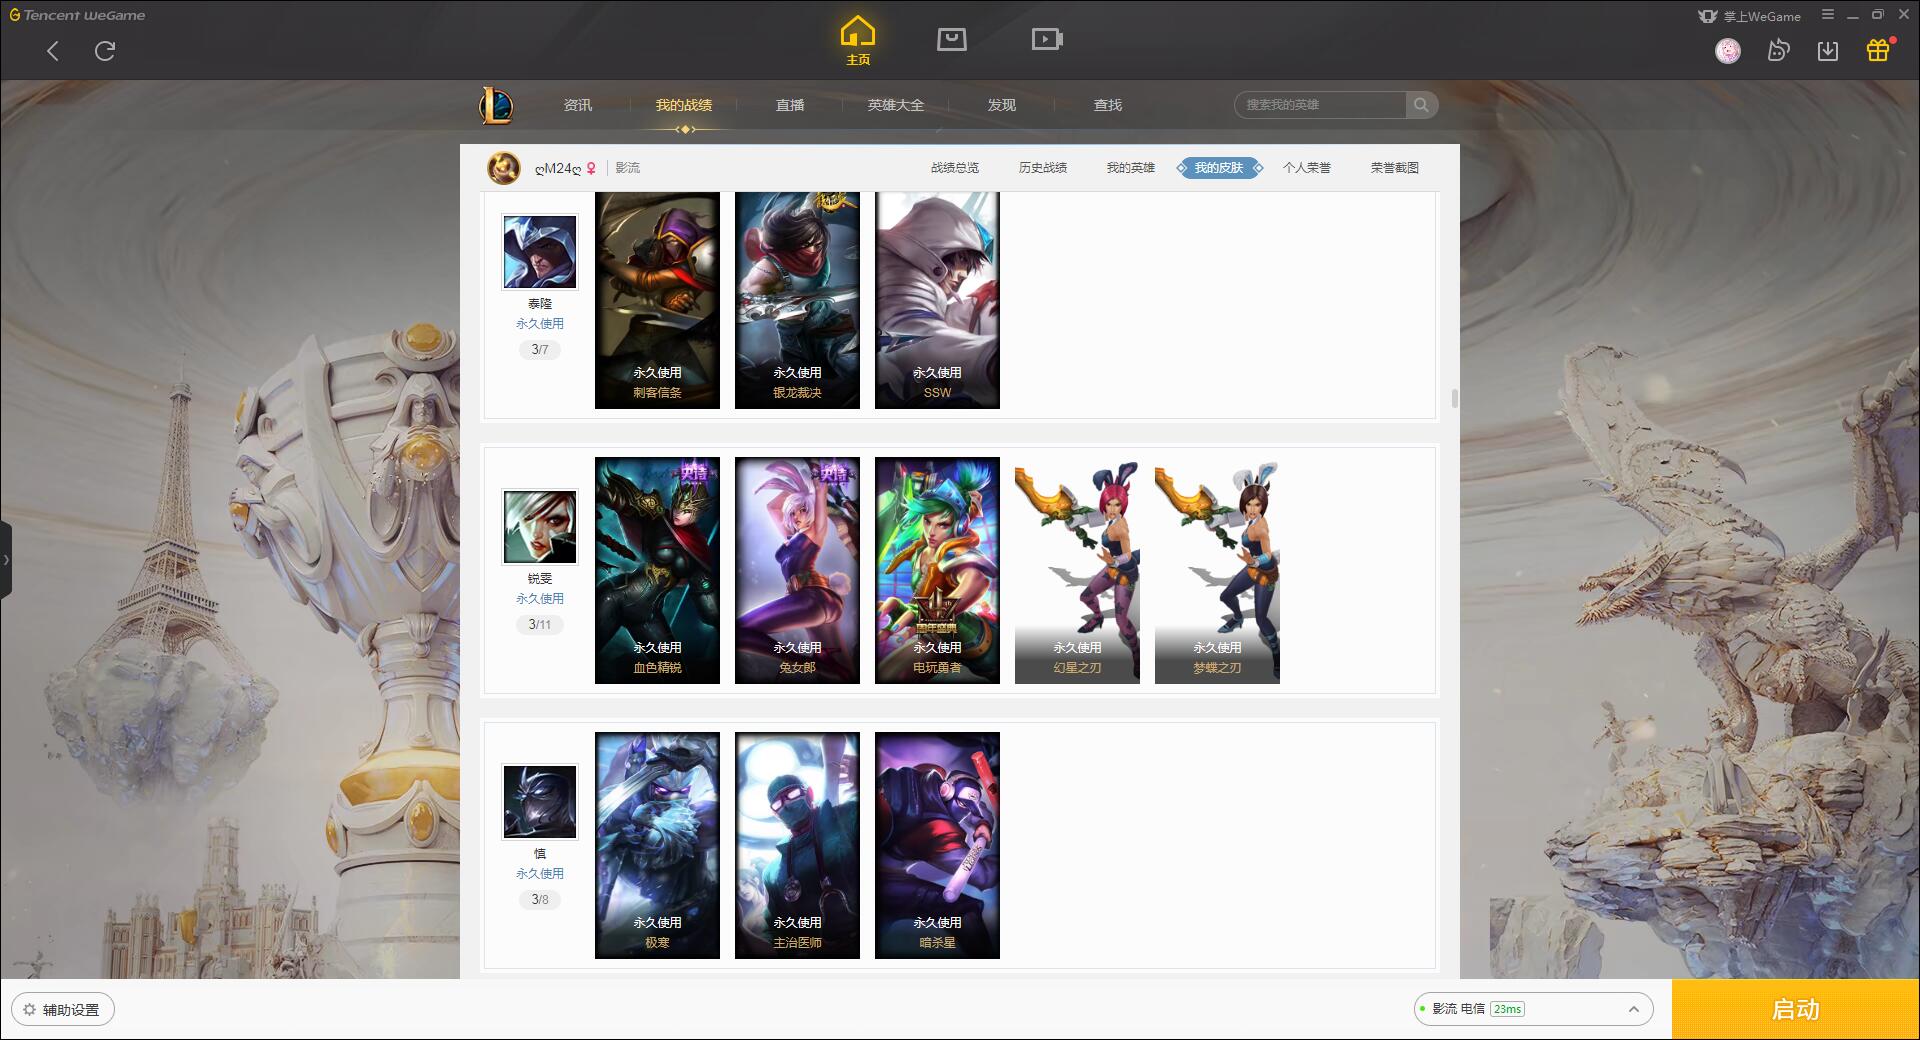Open the 暗杀星 skin card

[937, 845]
